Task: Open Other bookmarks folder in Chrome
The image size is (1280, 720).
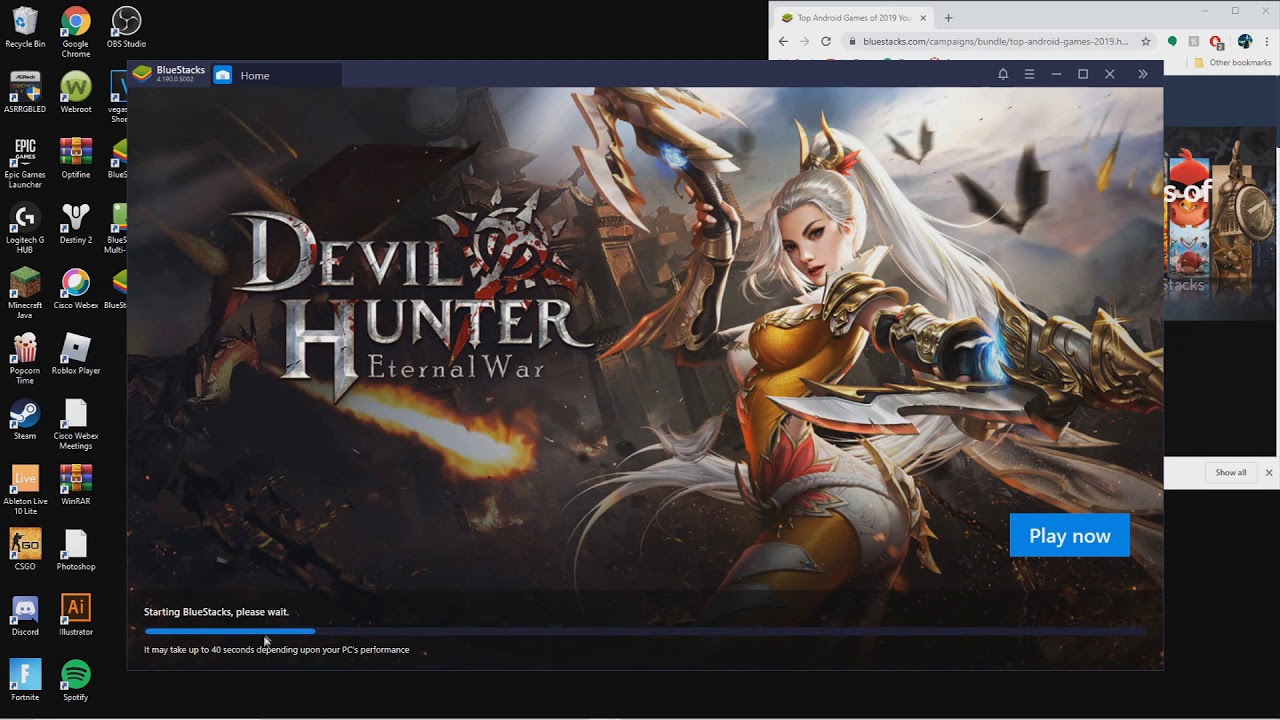Action: click(1233, 63)
